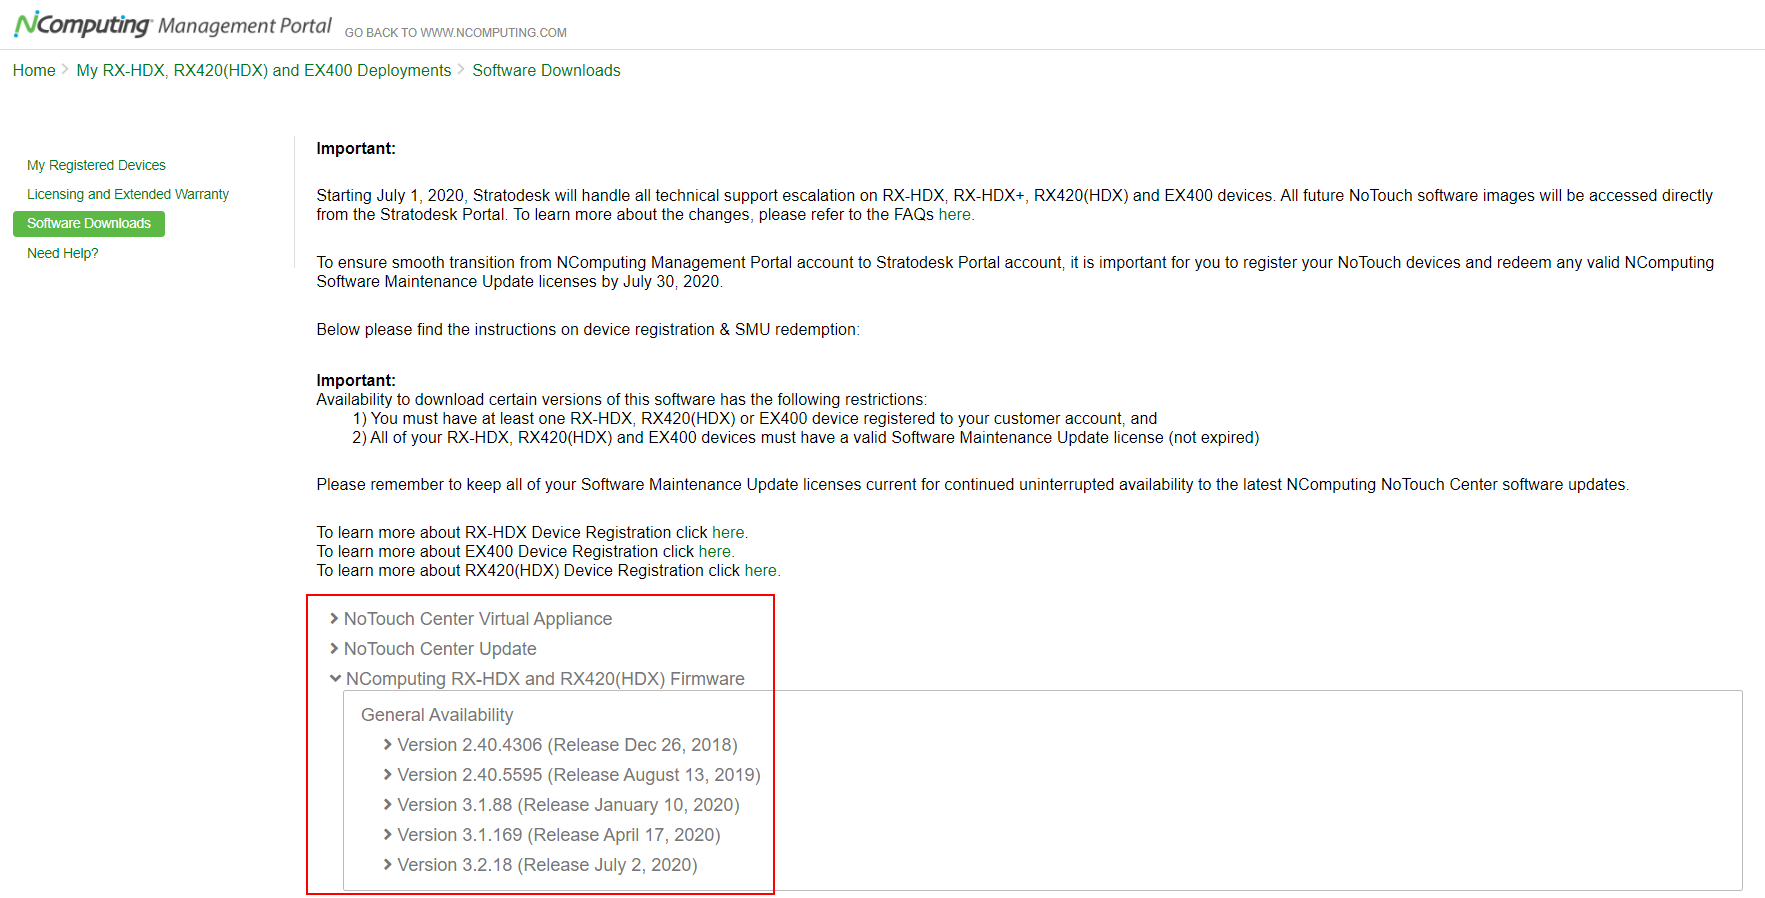Viewport: 1765px width, 898px height.
Task: Expand NoTouch Center Update chevron
Action: click(334, 649)
